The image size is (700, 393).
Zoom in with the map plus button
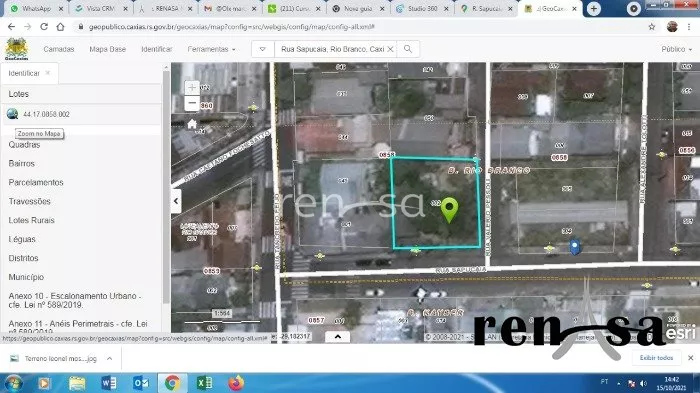pos(192,88)
